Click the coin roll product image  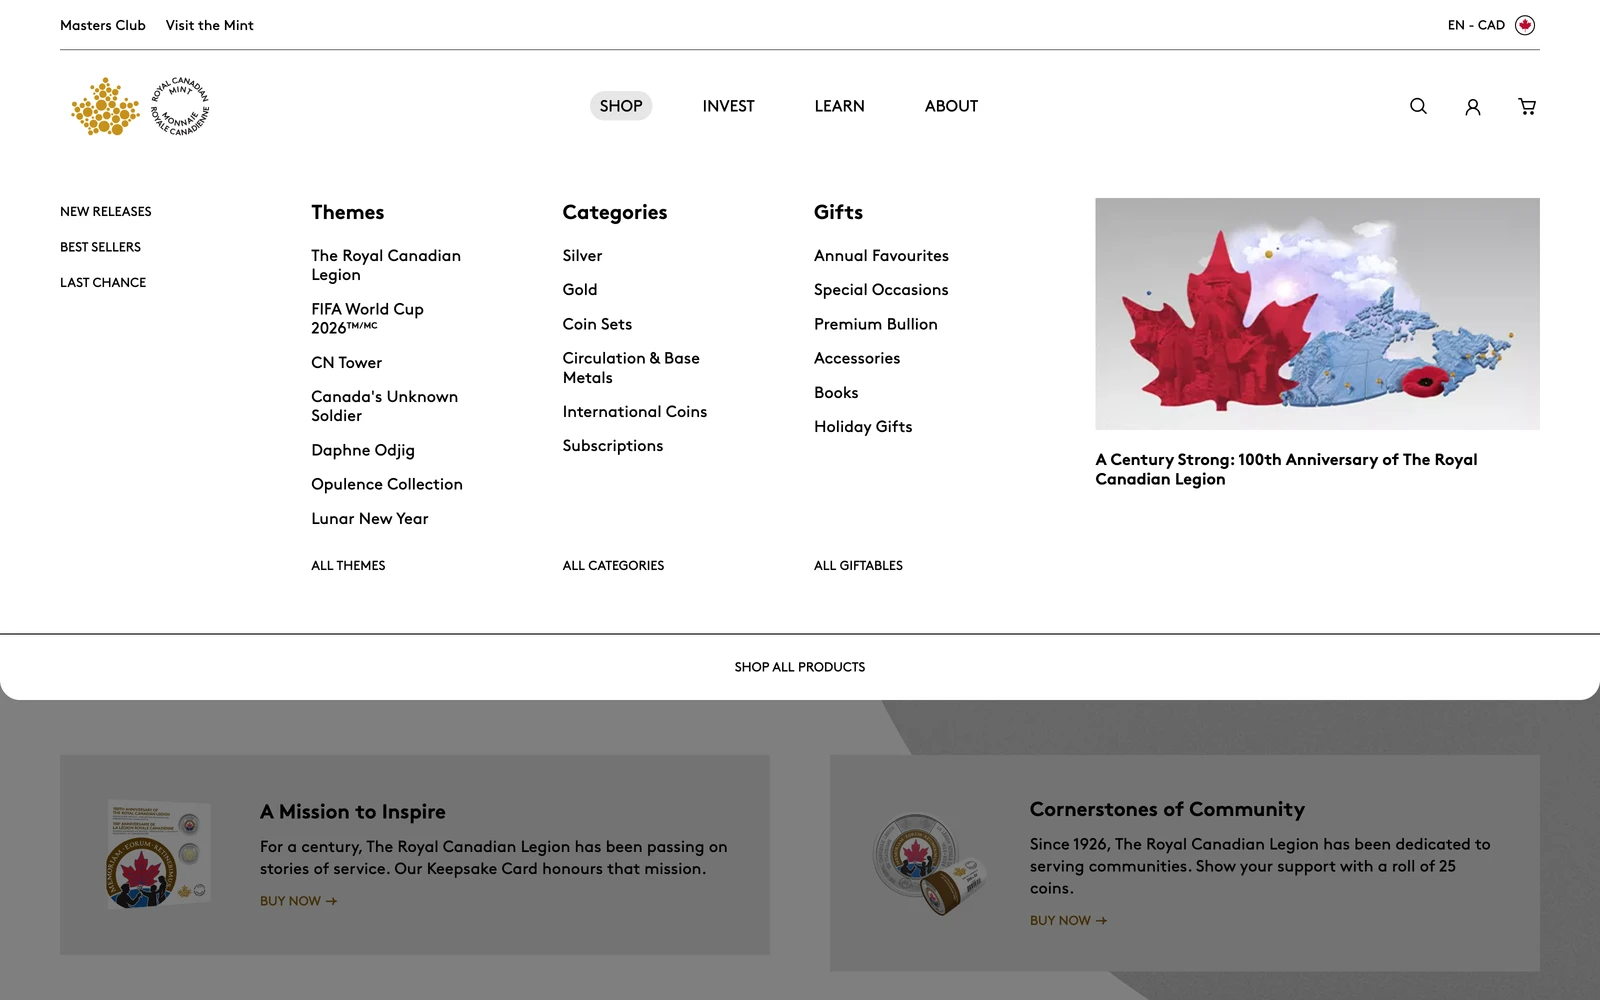(x=929, y=864)
